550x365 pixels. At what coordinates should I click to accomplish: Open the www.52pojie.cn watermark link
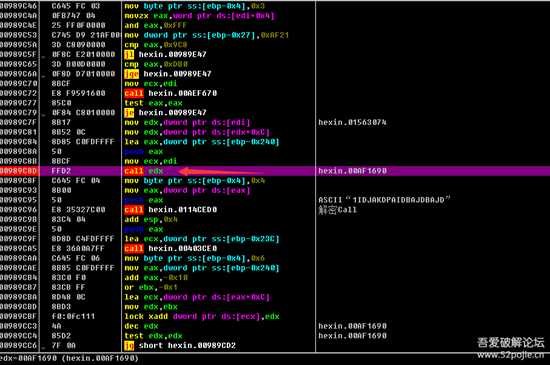coord(510,355)
